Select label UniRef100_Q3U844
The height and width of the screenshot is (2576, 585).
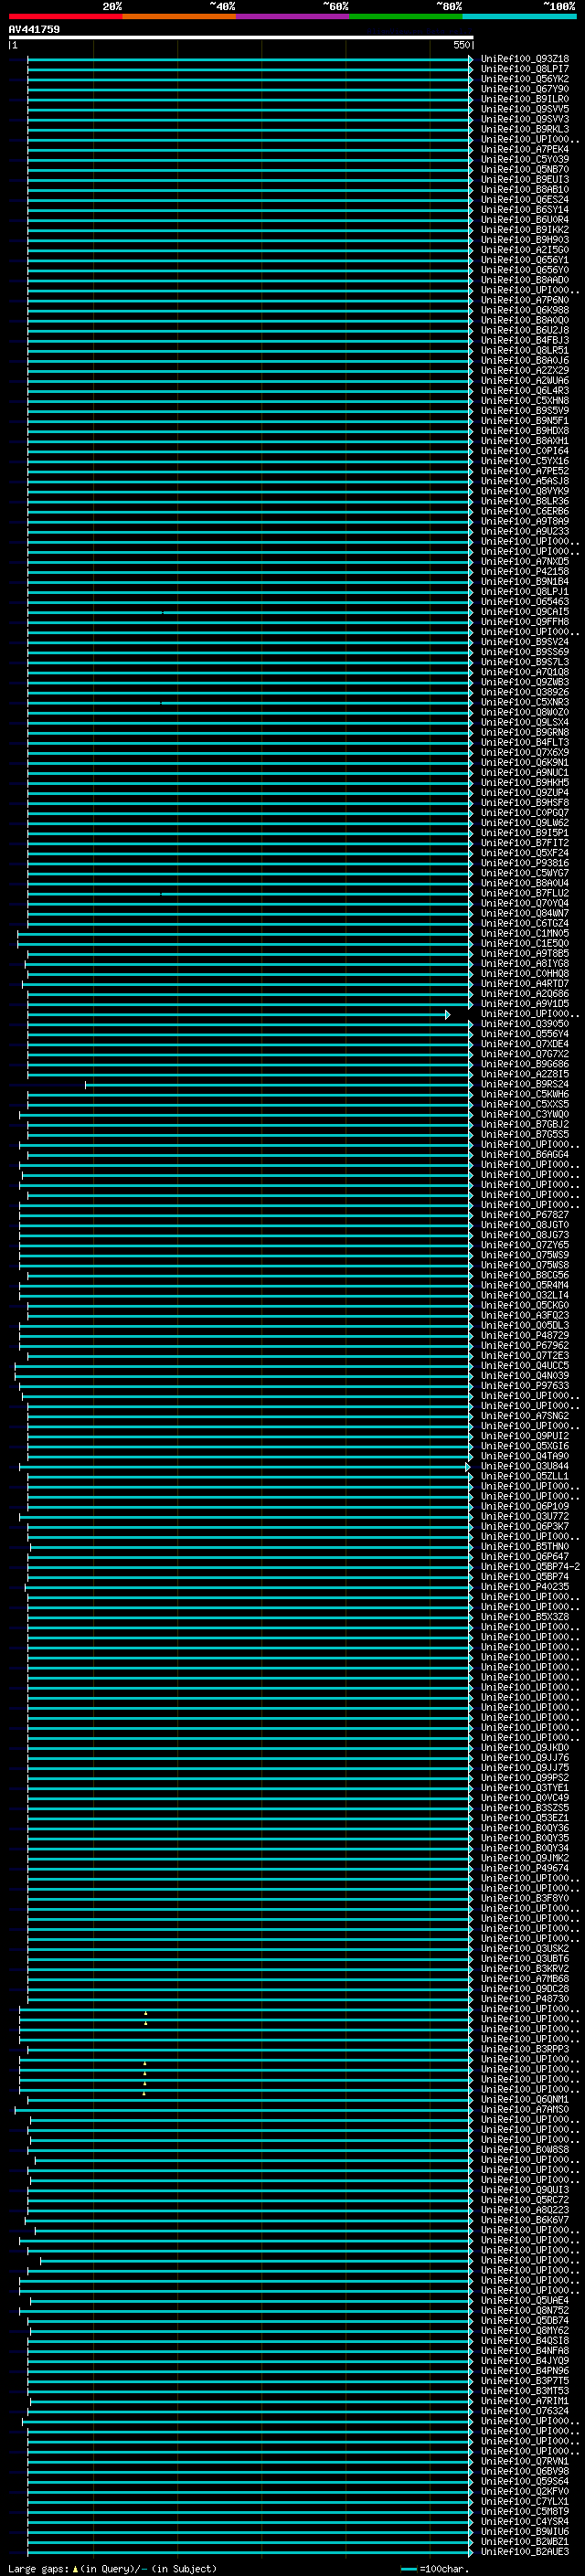[524, 1467]
